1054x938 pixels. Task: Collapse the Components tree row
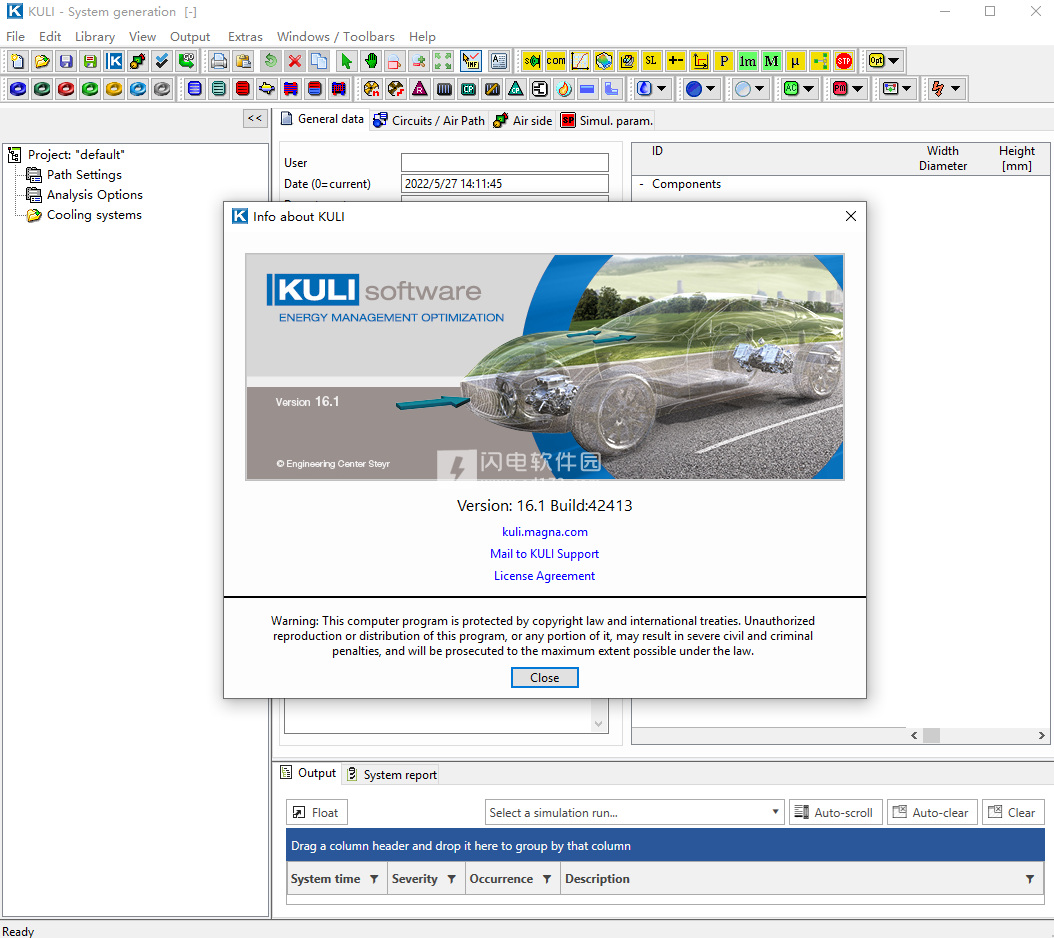click(x=641, y=184)
